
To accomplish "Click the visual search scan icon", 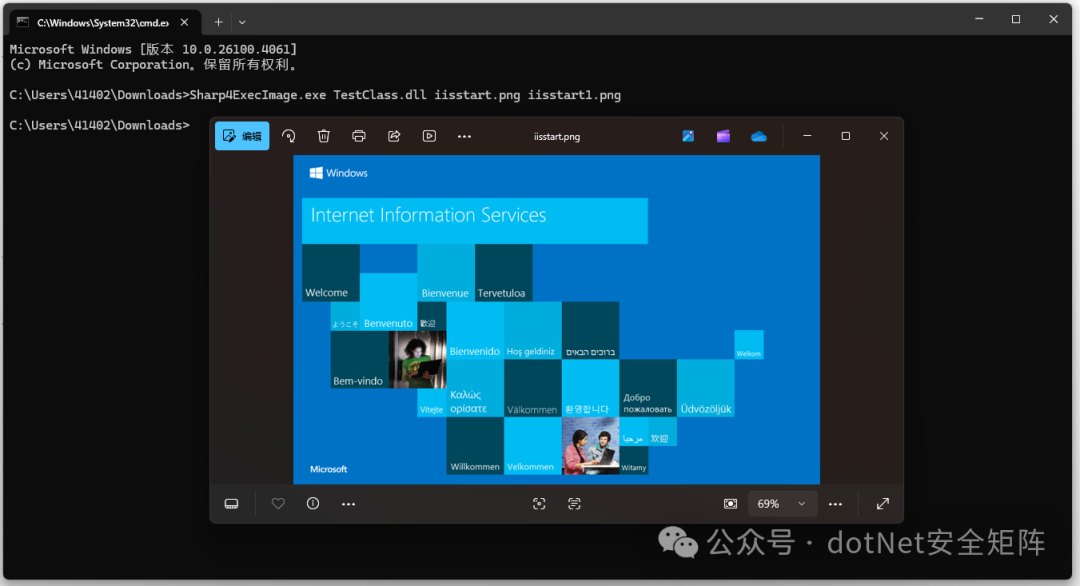I will pos(539,504).
